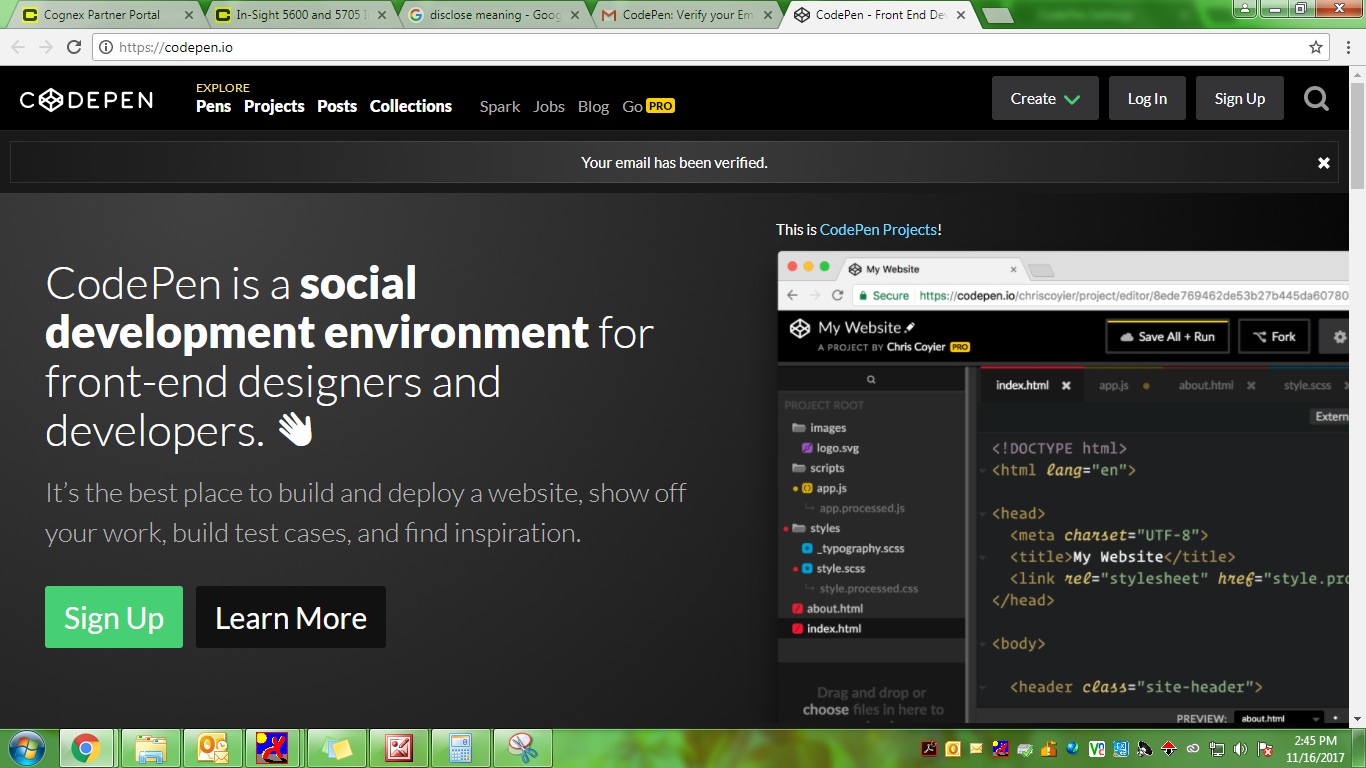Open Pens in the Explore menu
This screenshot has height=768, width=1366.
213,106
